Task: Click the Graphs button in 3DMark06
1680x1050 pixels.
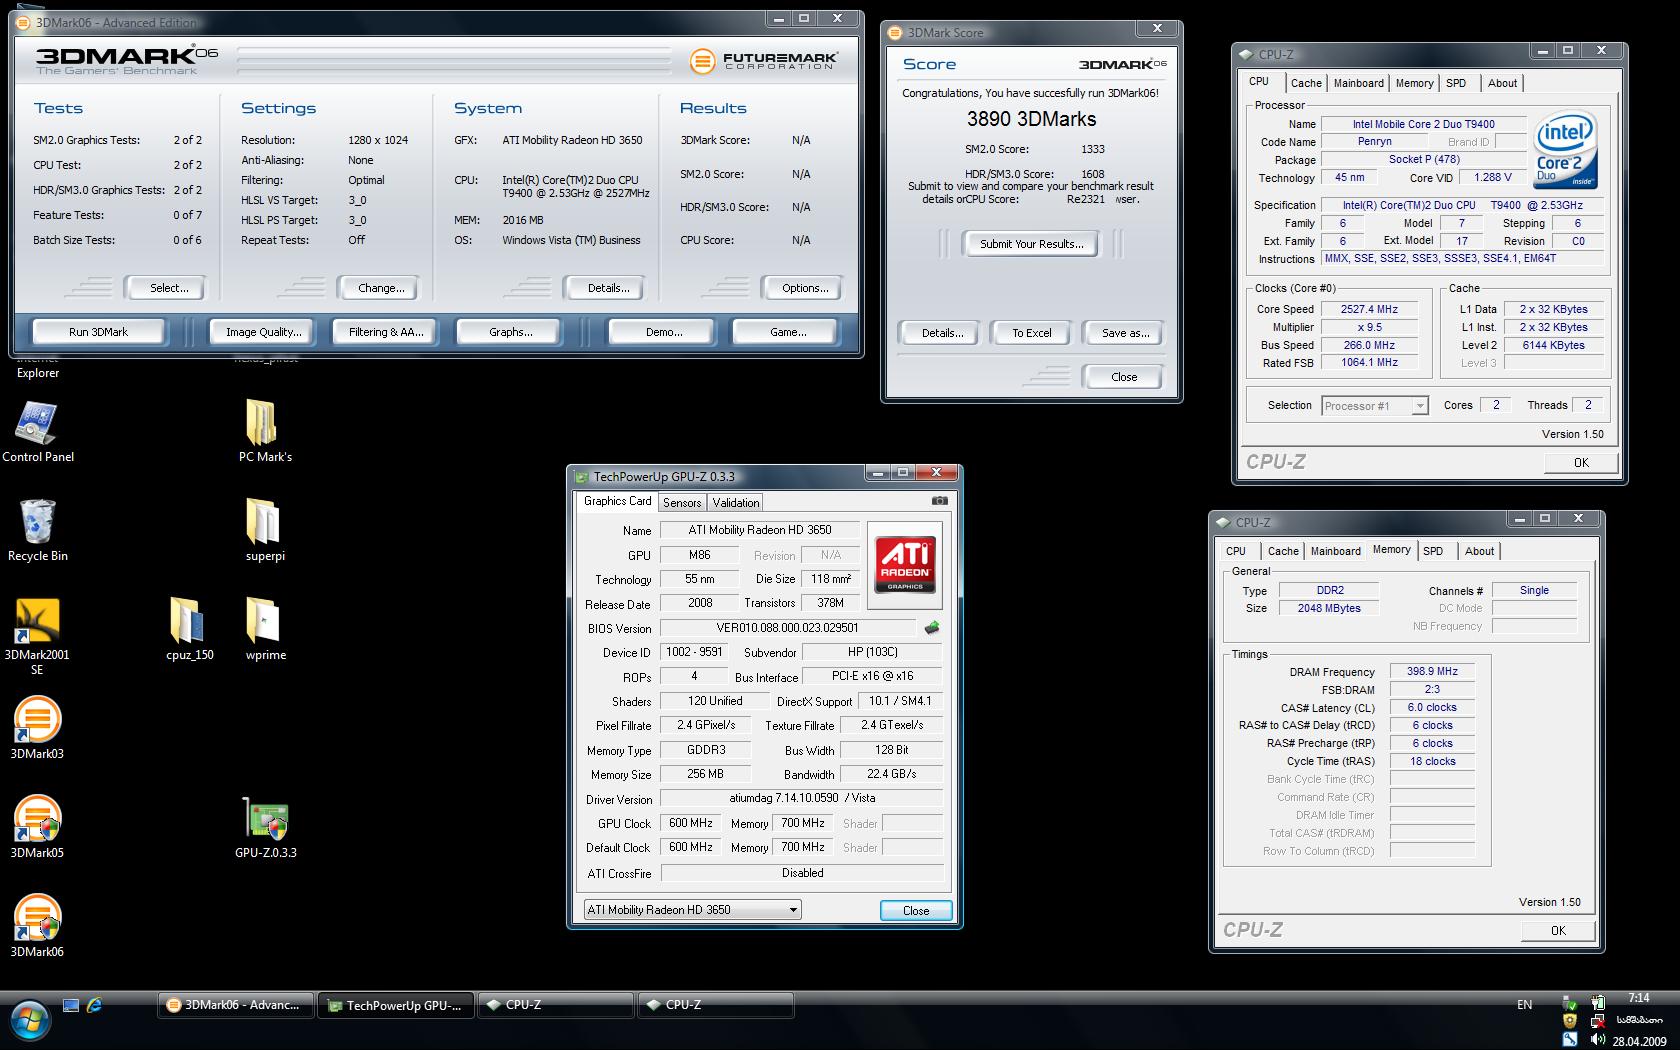Action: [511, 332]
